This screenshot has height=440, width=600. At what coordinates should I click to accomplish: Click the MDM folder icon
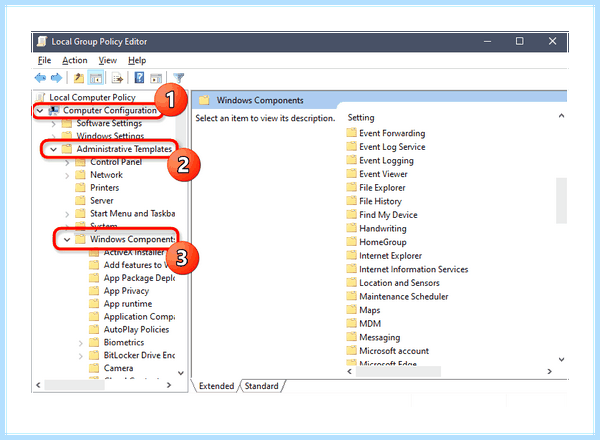(x=351, y=323)
